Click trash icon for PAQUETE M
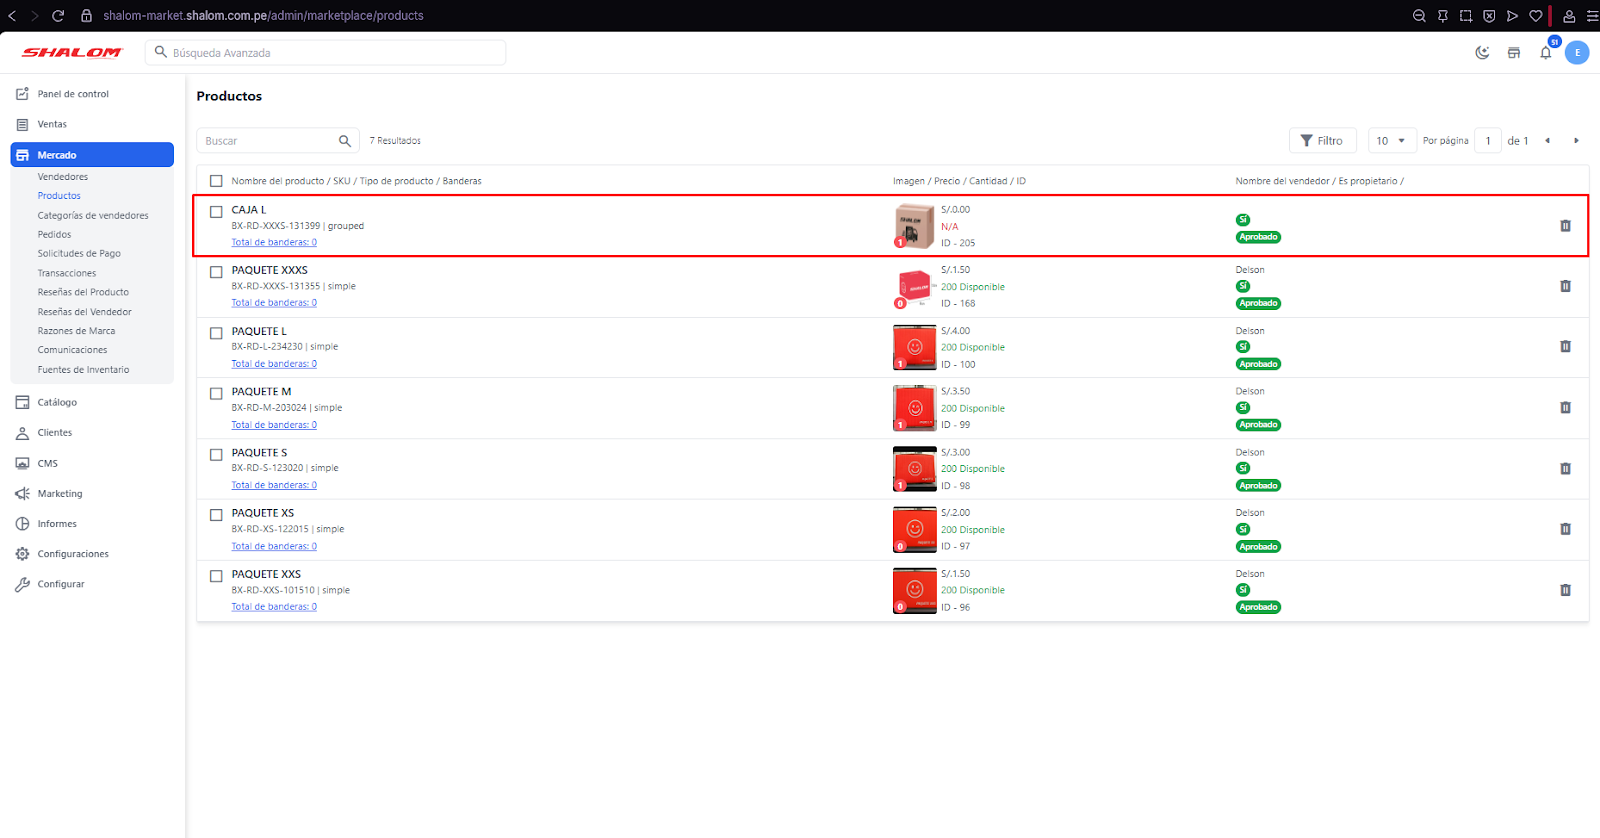1600x838 pixels. (x=1565, y=408)
